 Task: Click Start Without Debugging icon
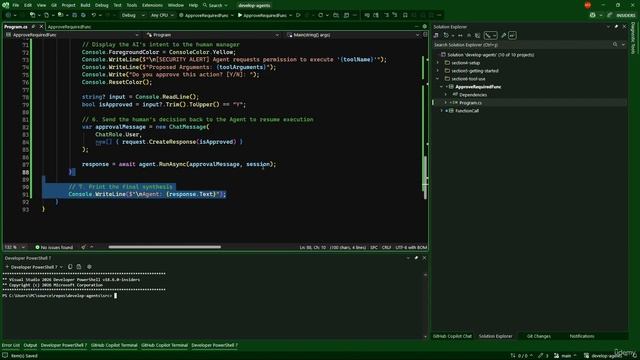298,15
